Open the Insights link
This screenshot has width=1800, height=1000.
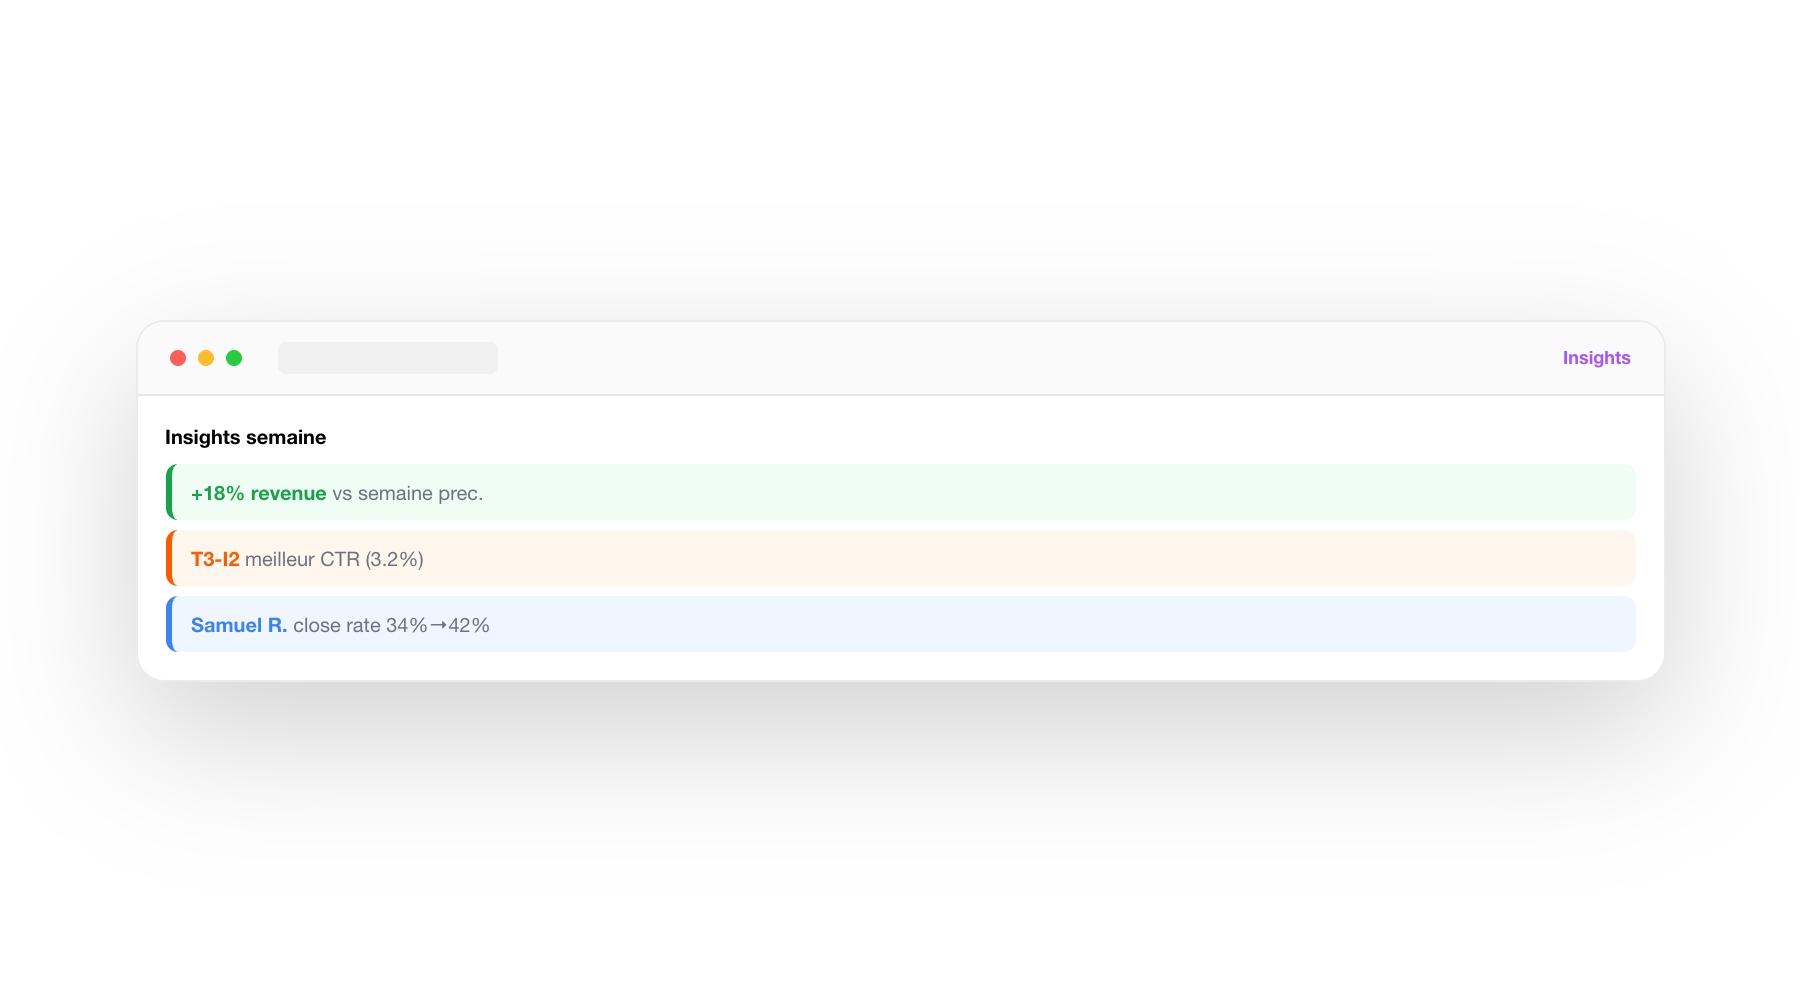click(x=1595, y=357)
